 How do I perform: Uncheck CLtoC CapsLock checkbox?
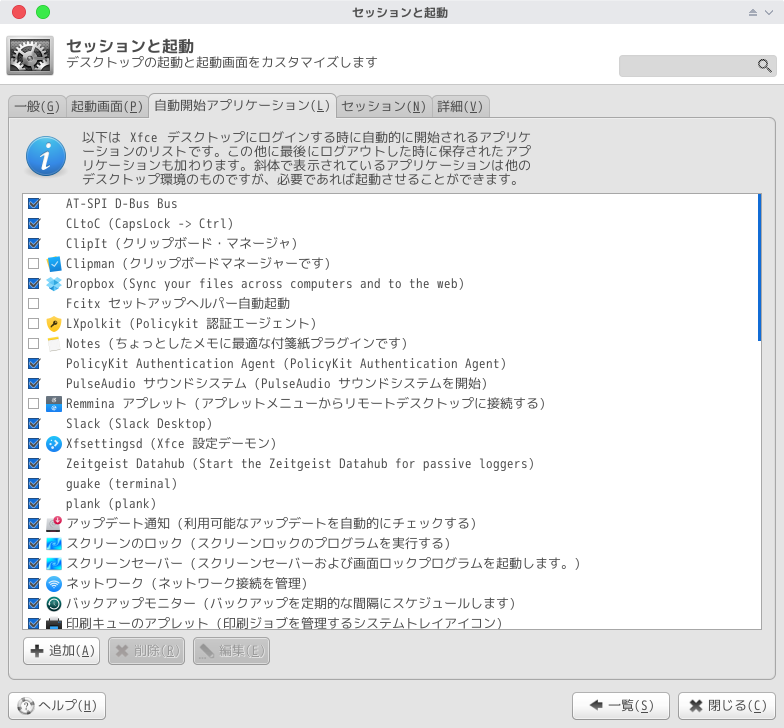(x=34, y=224)
